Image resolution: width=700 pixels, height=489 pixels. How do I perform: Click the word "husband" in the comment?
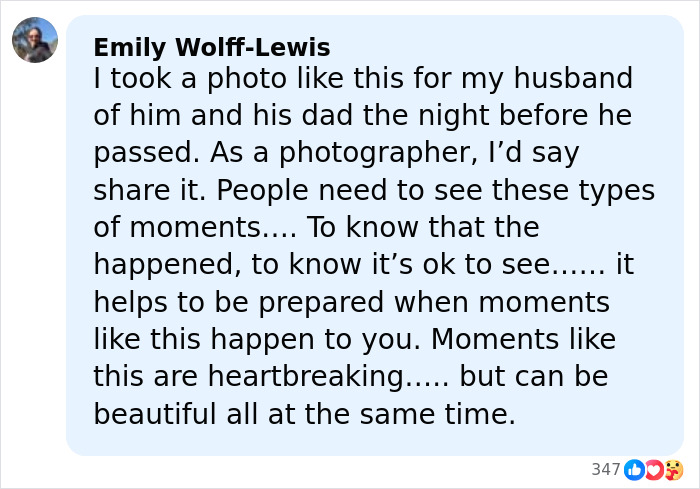tap(574, 78)
